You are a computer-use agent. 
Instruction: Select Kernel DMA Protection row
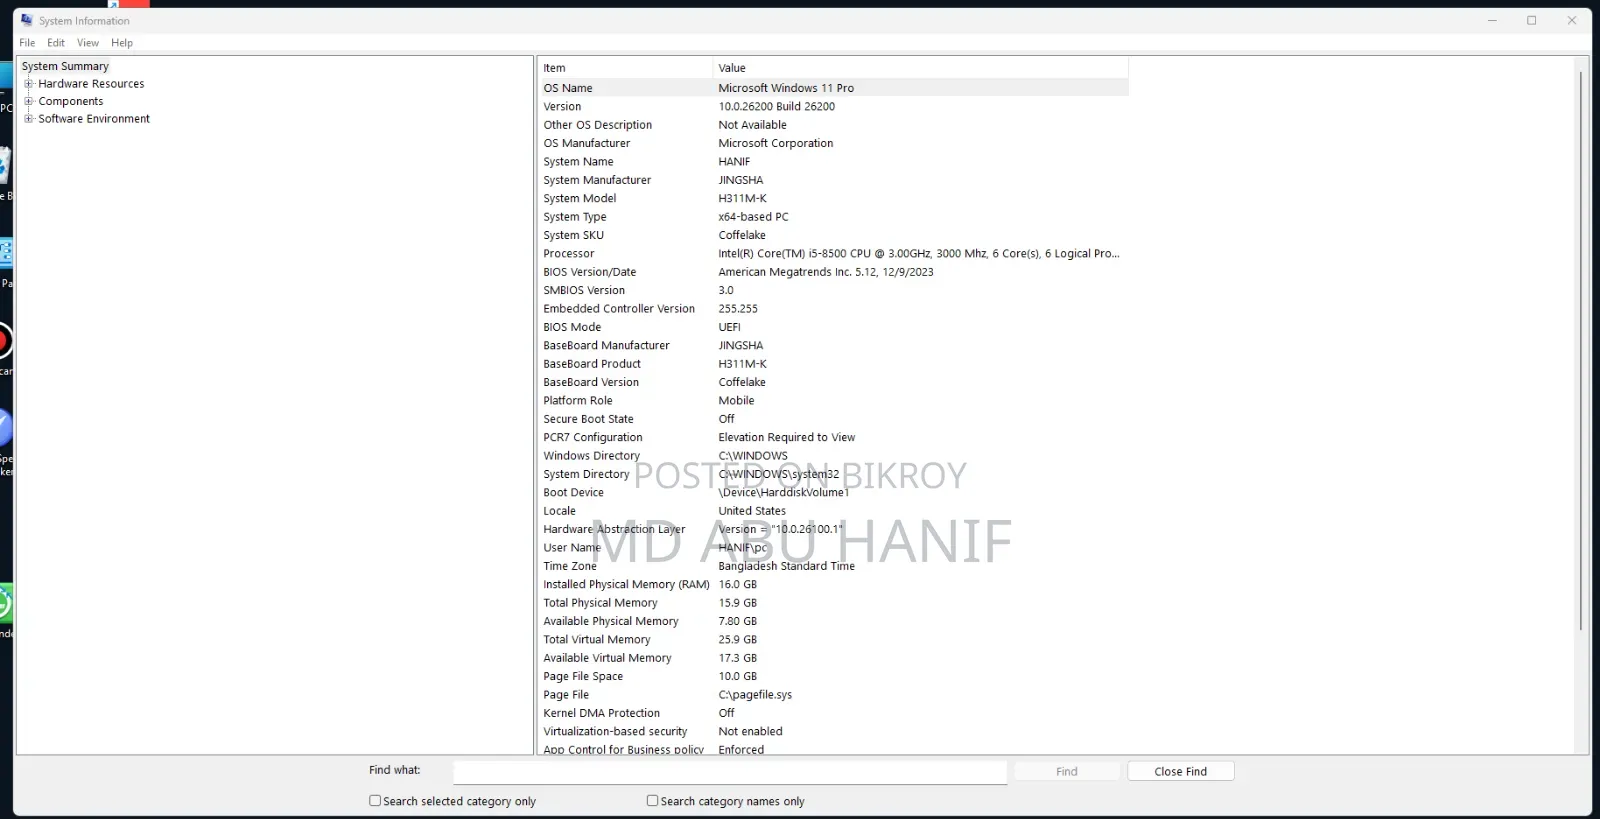833,713
